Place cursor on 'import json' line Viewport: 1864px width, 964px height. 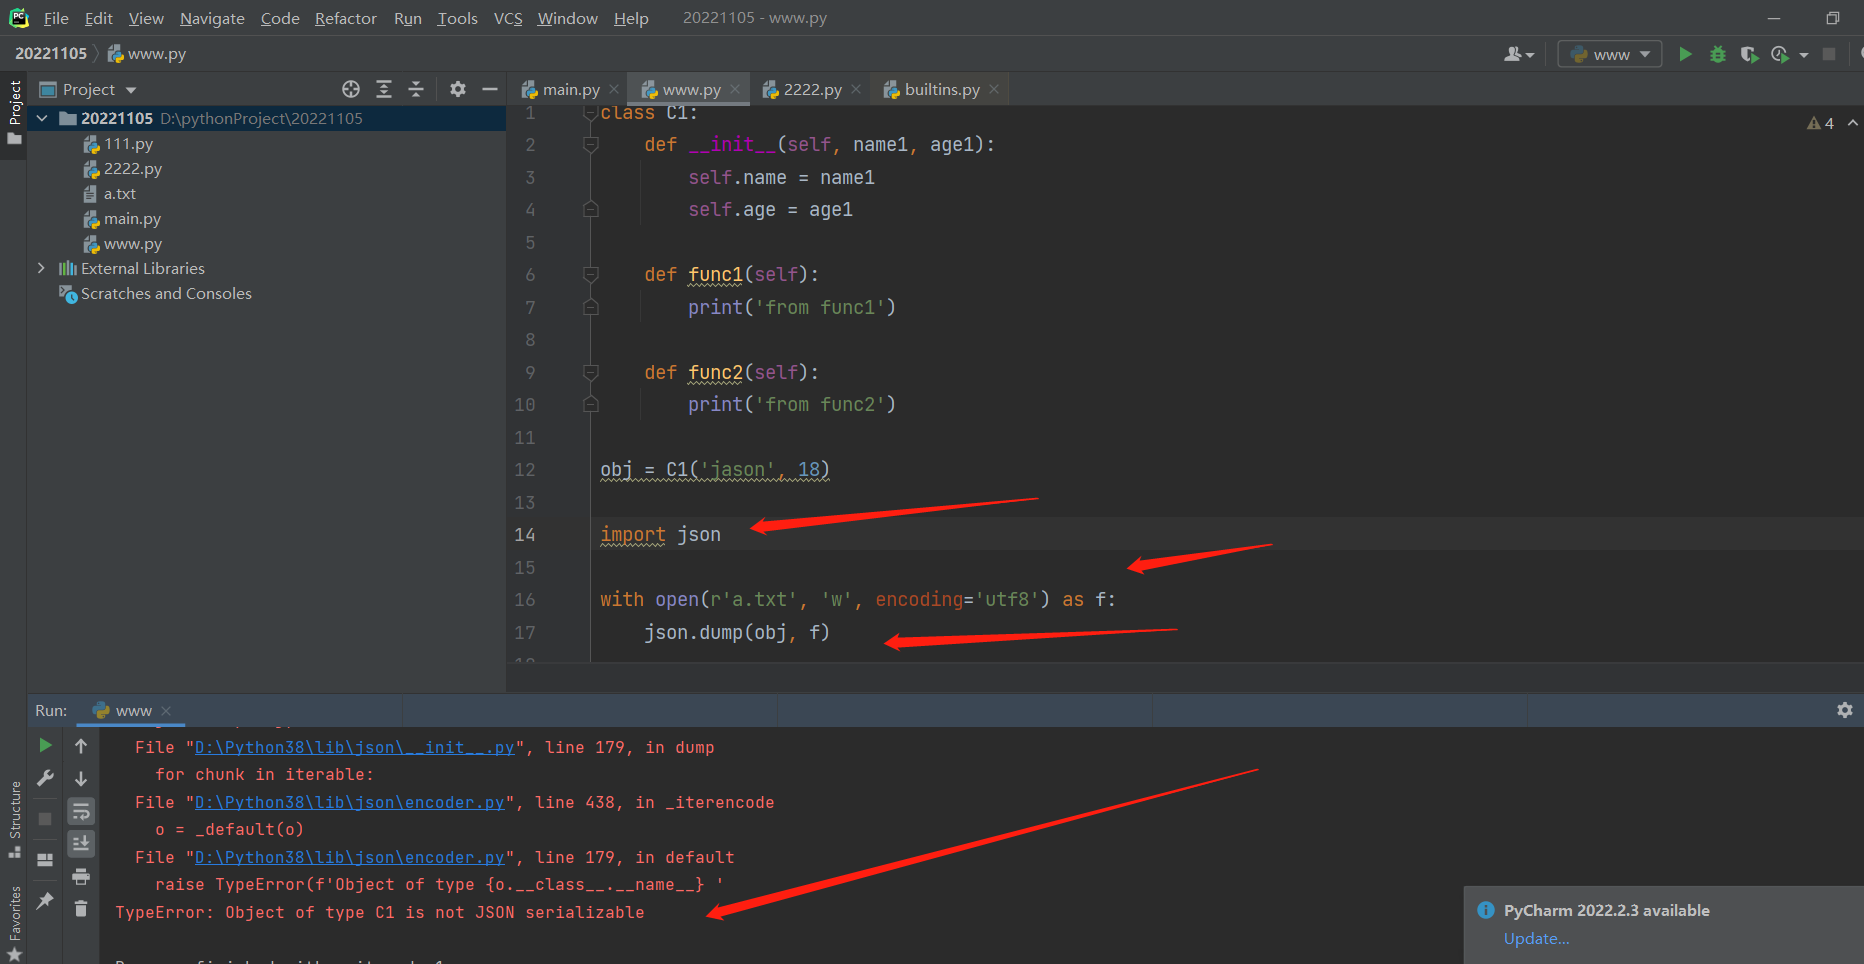coord(660,535)
